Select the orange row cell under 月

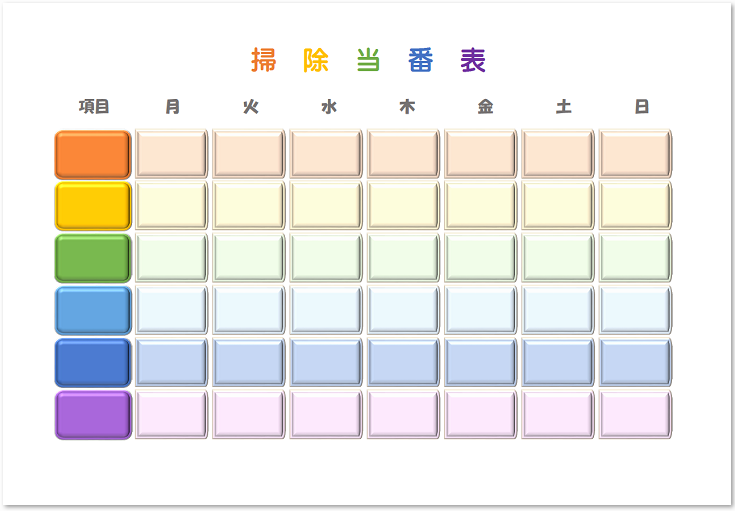click(x=171, y=154)
